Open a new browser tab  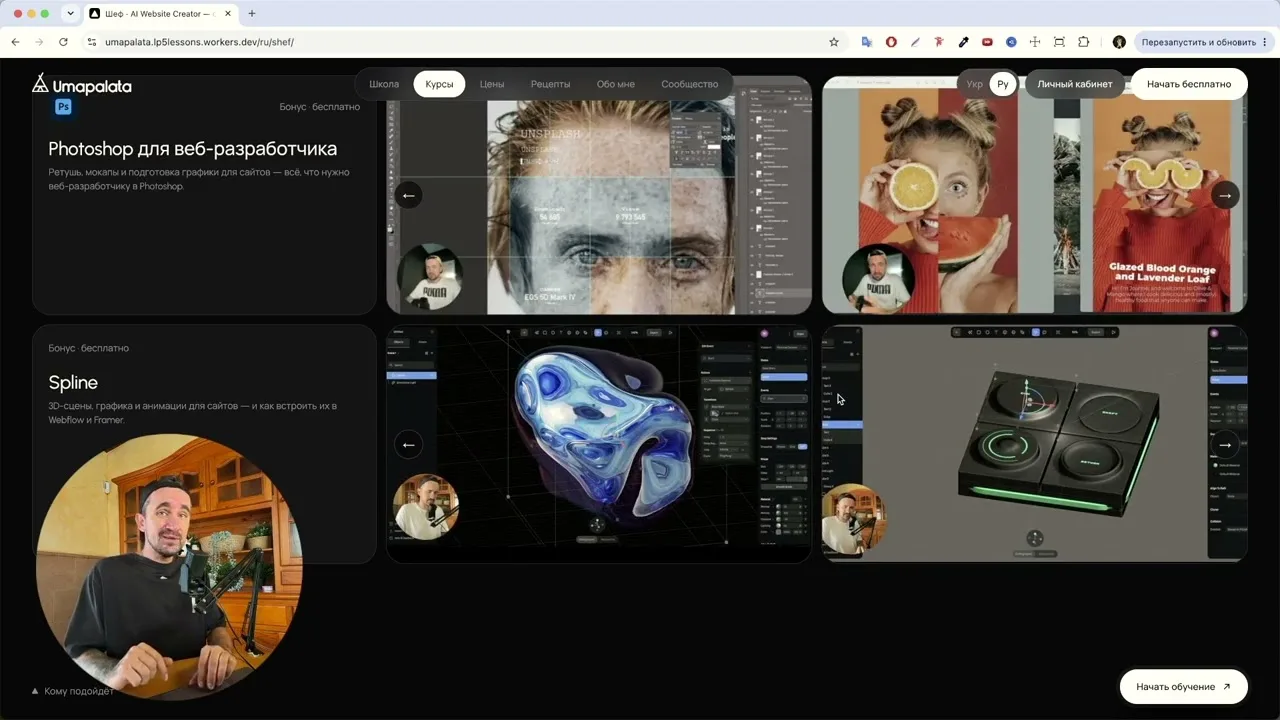(251, 14)
